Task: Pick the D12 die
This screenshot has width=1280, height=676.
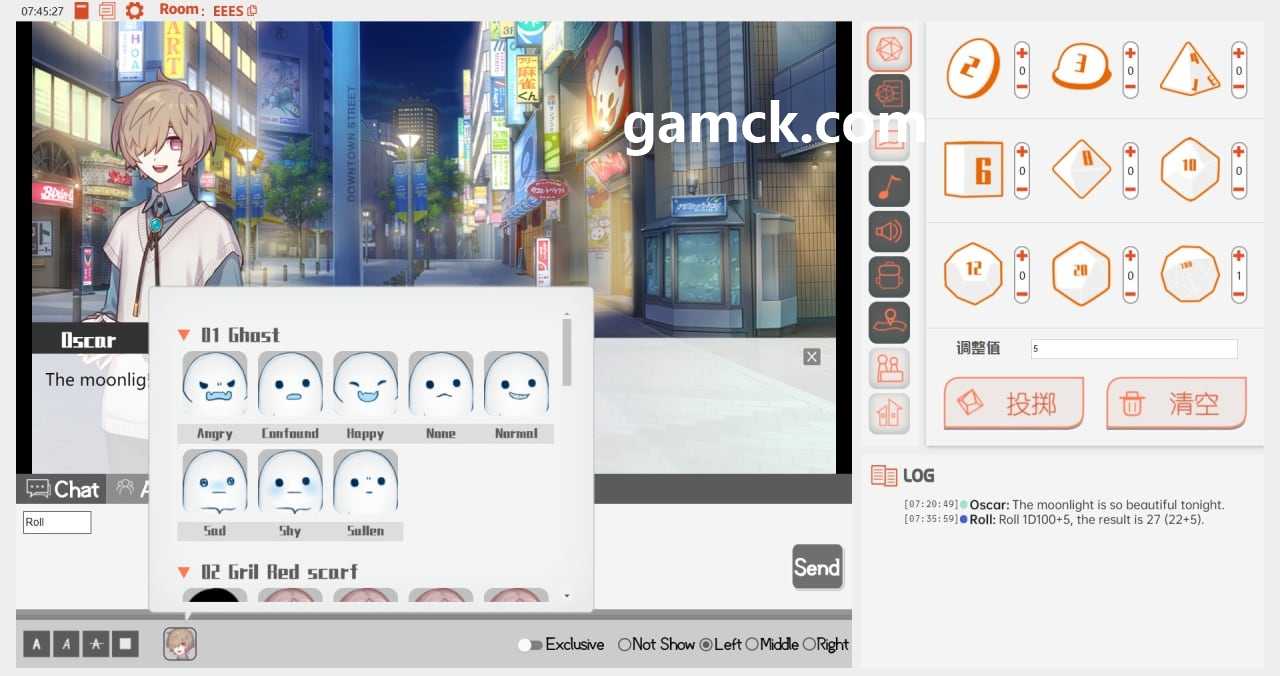Action: point(972,272)
